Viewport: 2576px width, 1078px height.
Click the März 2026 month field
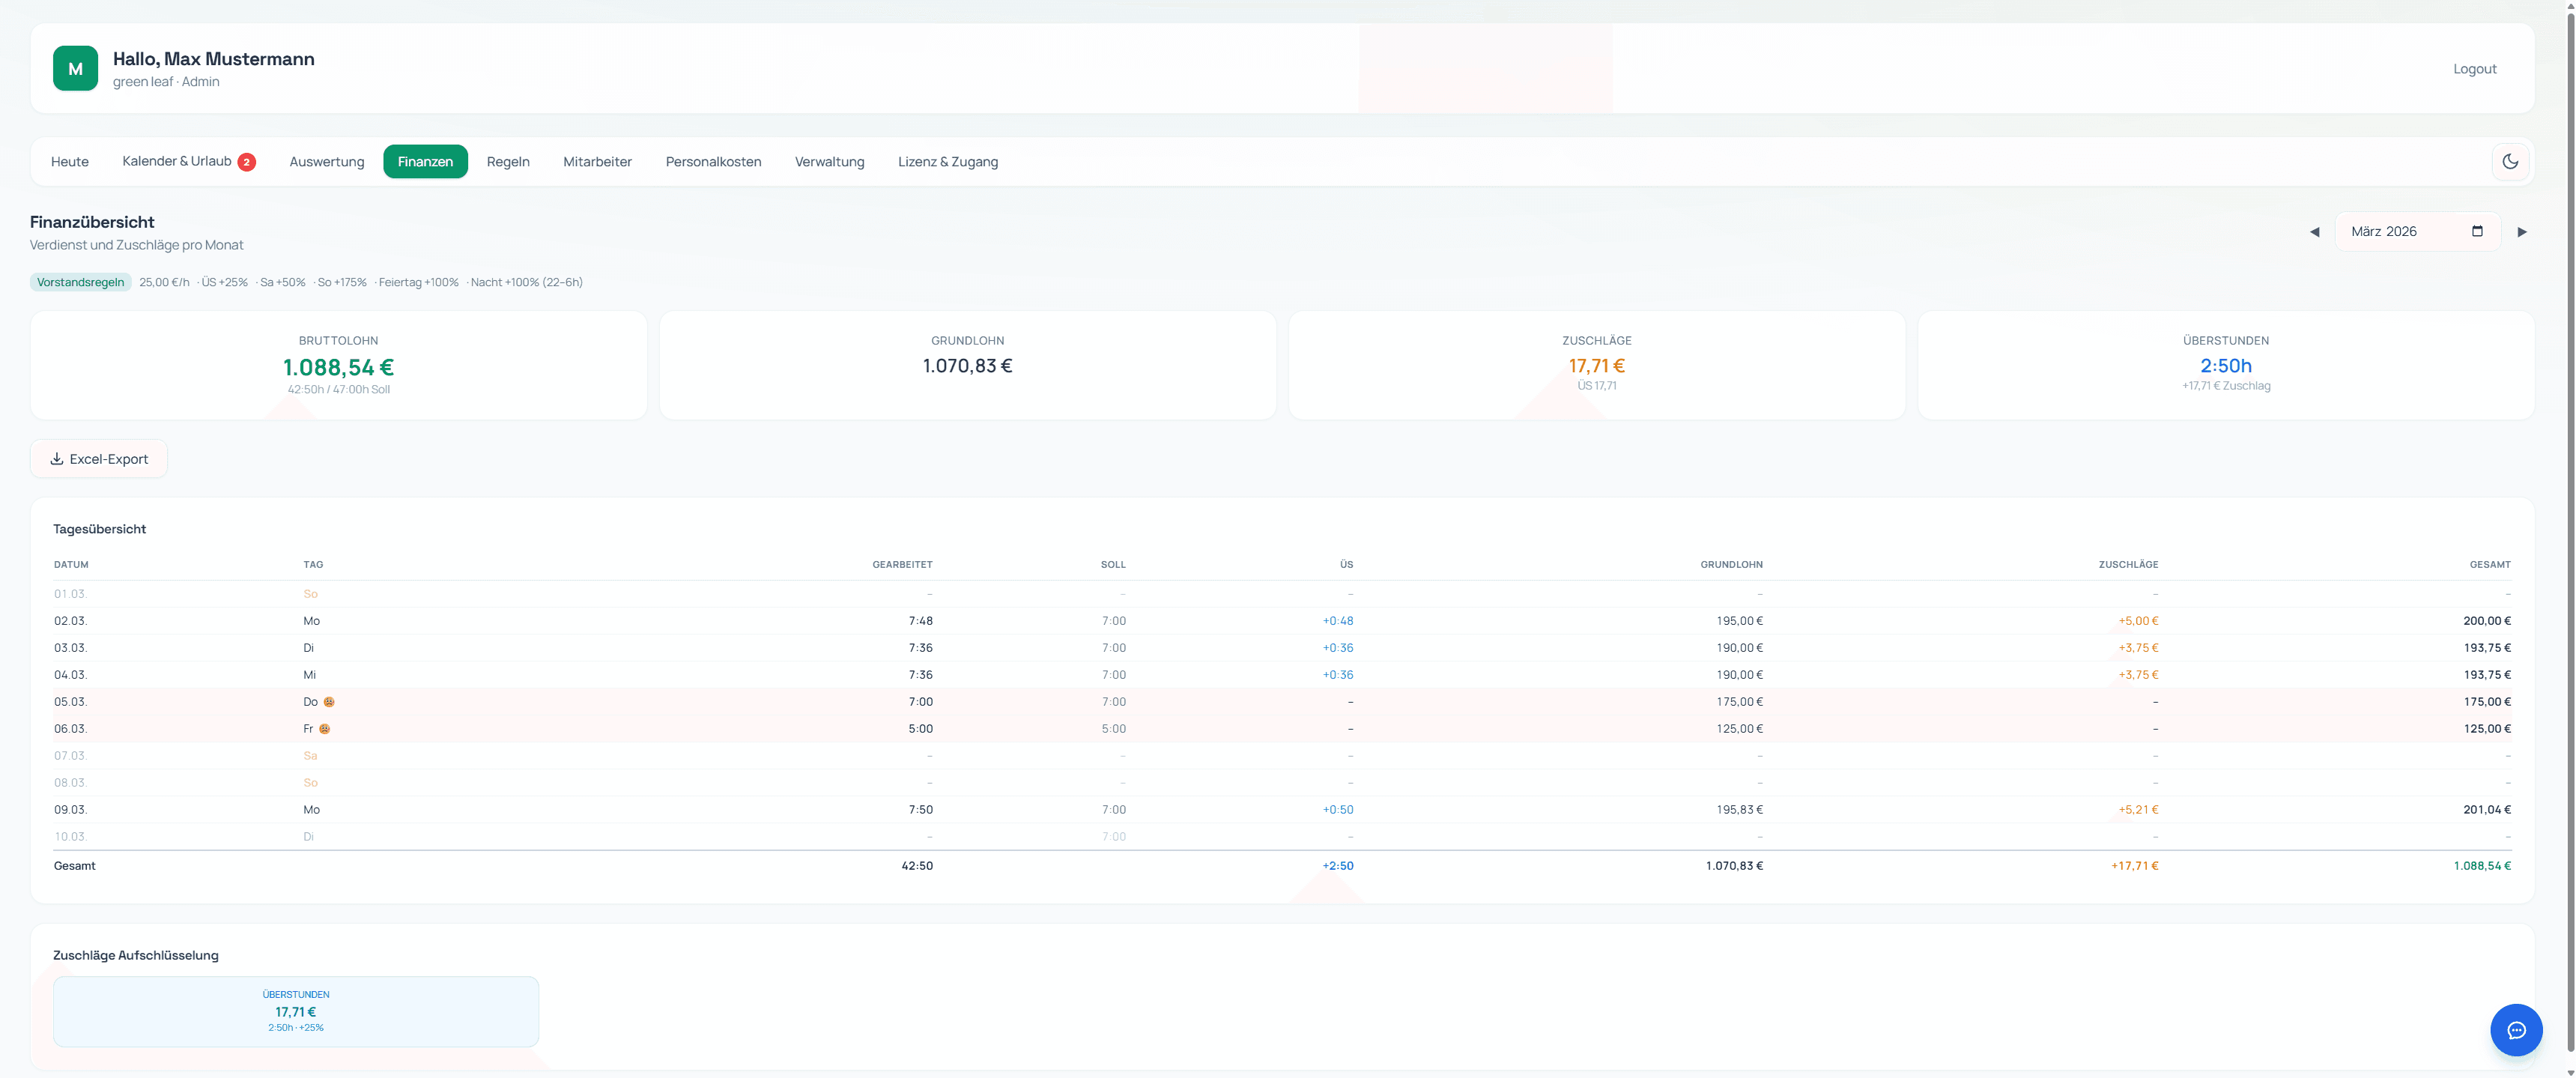2400,231
